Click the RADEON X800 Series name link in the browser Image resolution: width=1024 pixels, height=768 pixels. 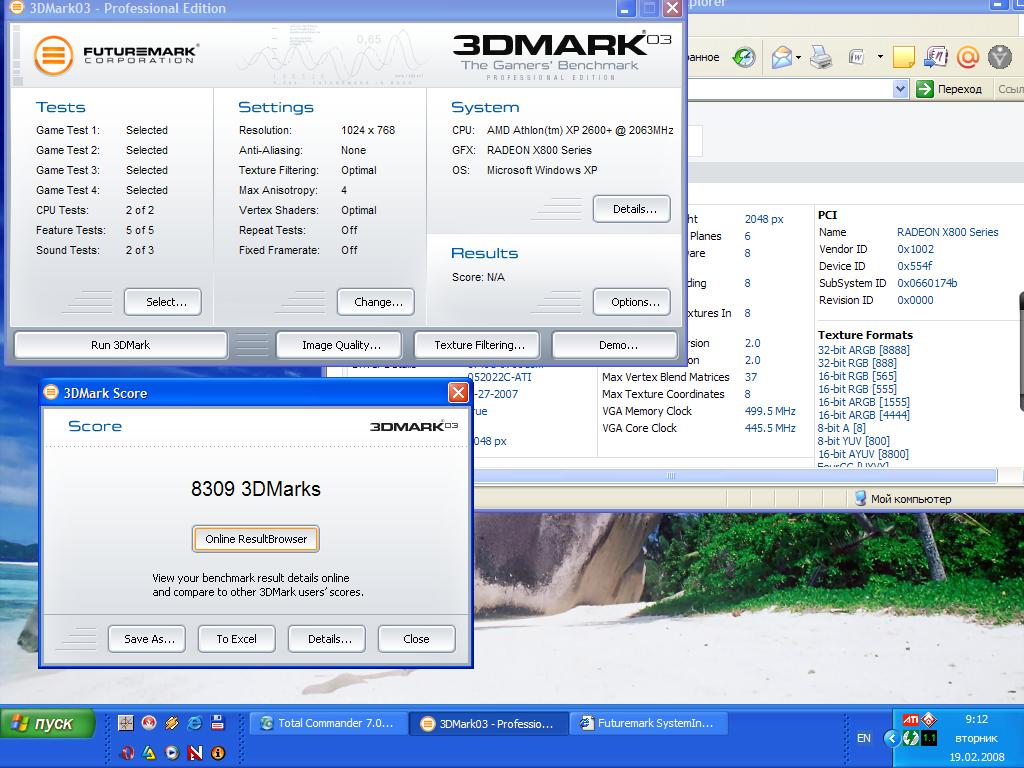(x=948, y=232)
